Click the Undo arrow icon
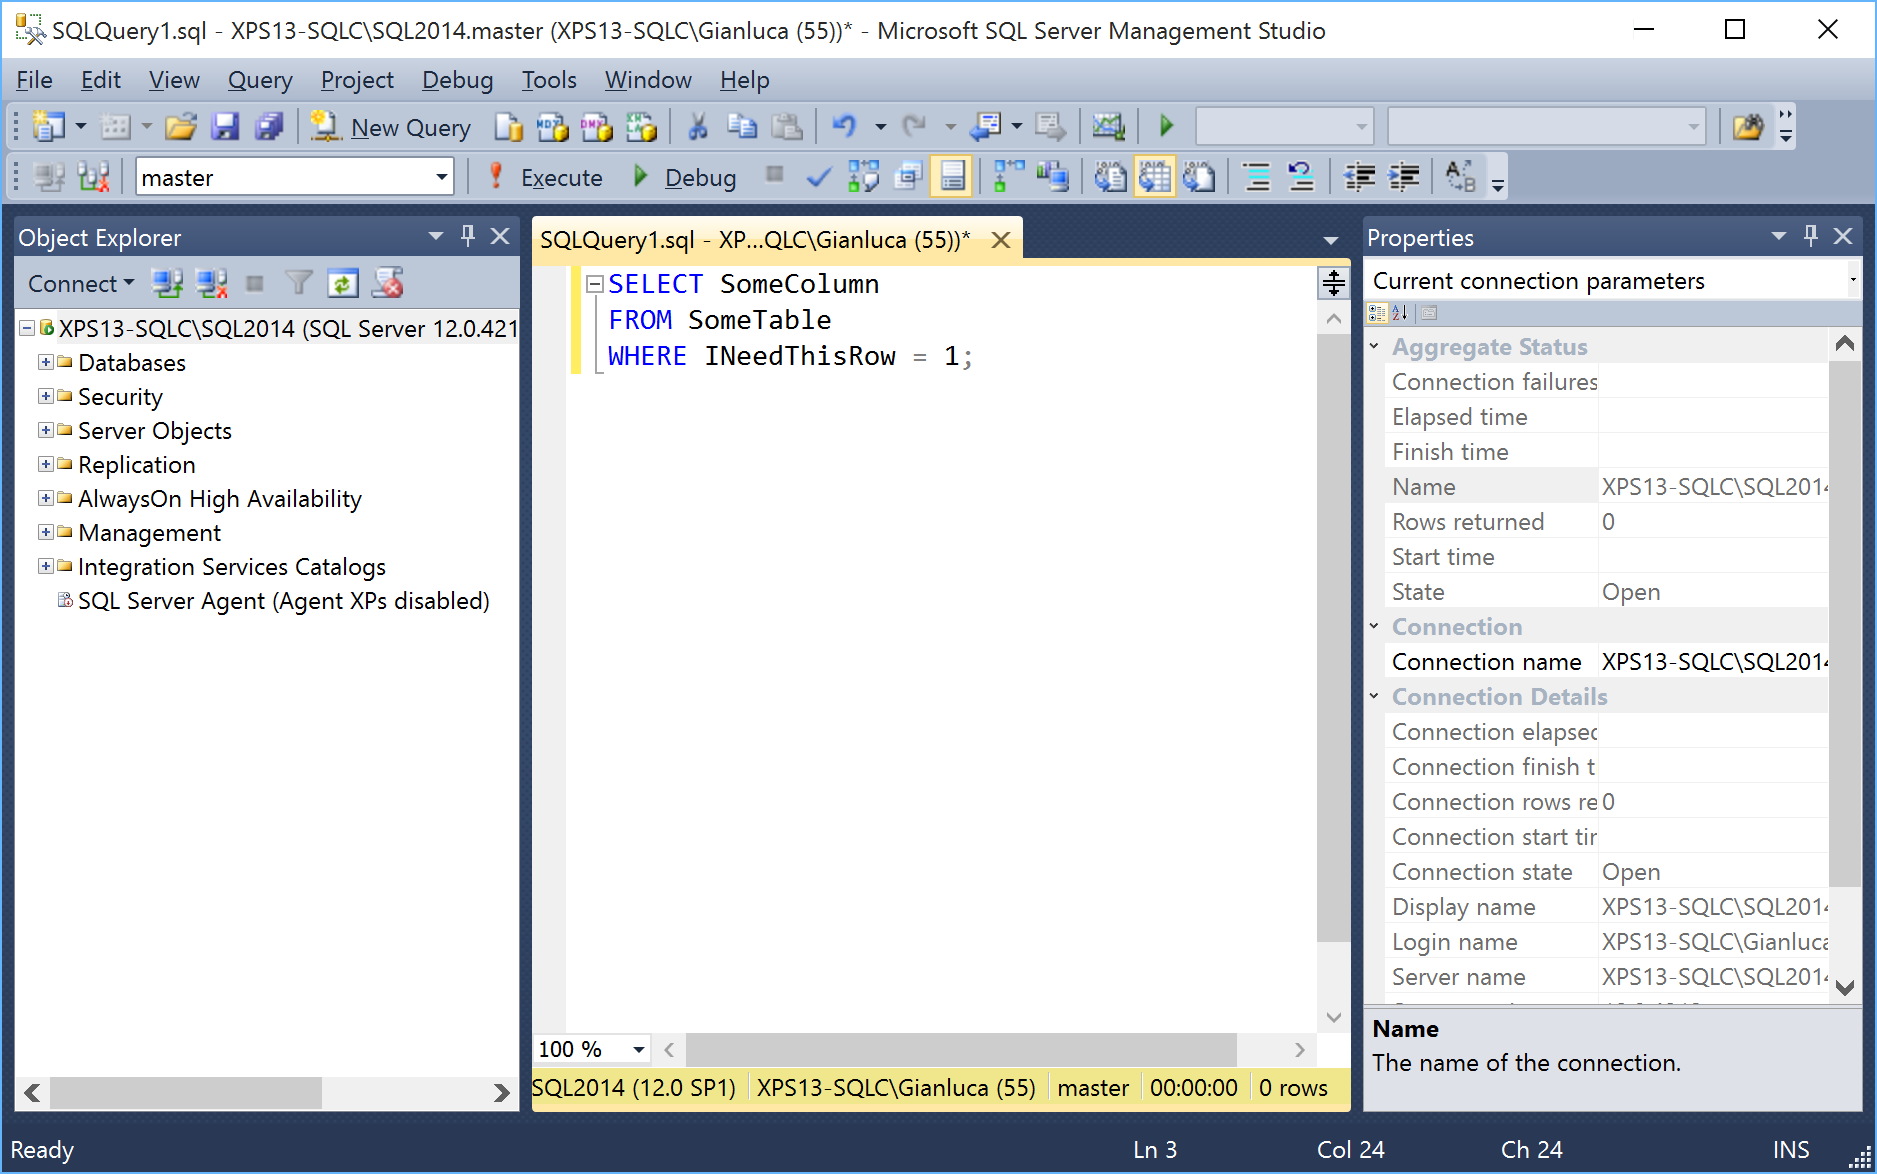The height and width of the screenshot is (1174, 1877). 844,127
